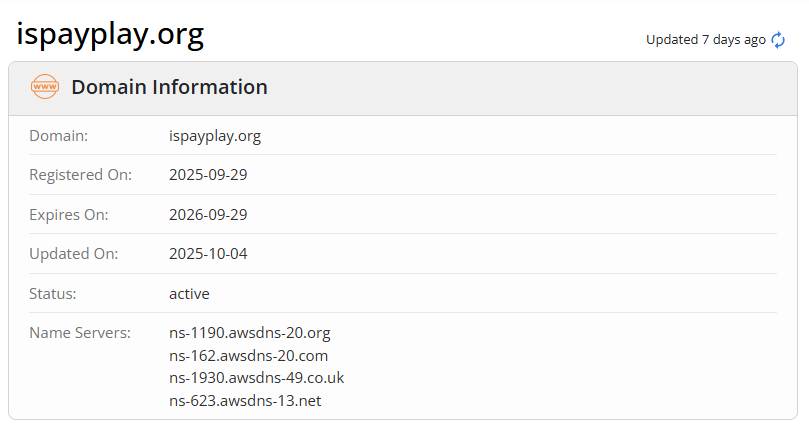809x436 pixels.
Task: Click the 'Status:' row label
Action: 53,294
